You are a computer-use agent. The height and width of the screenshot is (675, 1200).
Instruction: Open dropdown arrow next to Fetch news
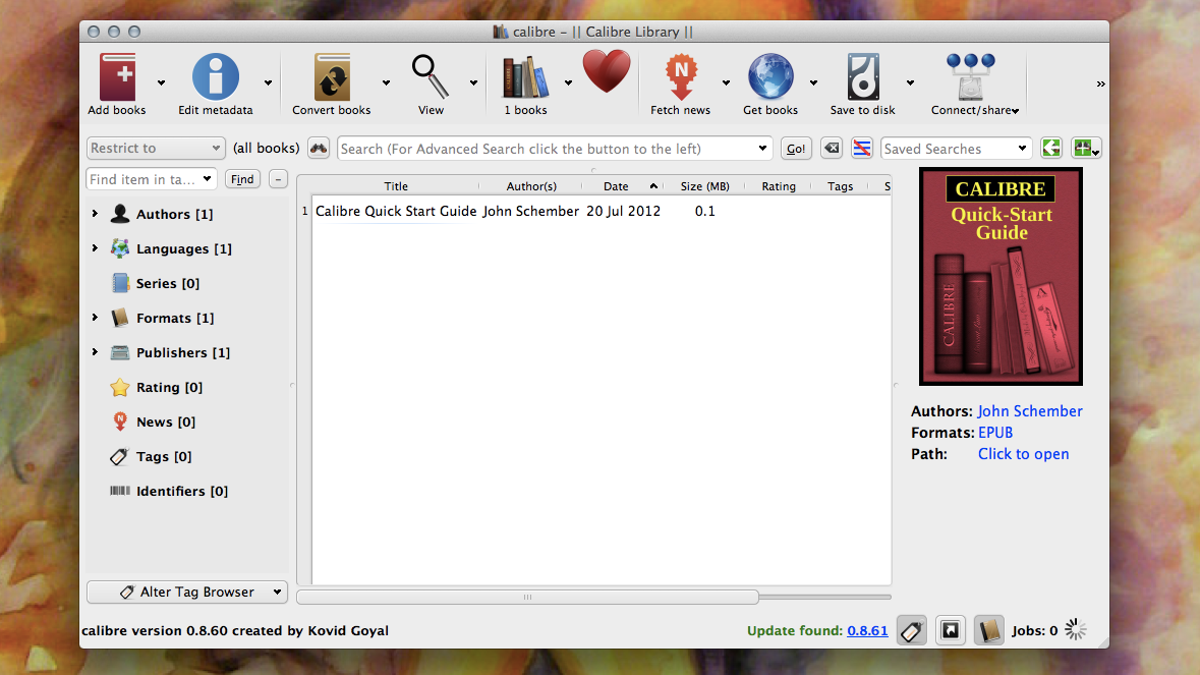(x=726, y=83)
